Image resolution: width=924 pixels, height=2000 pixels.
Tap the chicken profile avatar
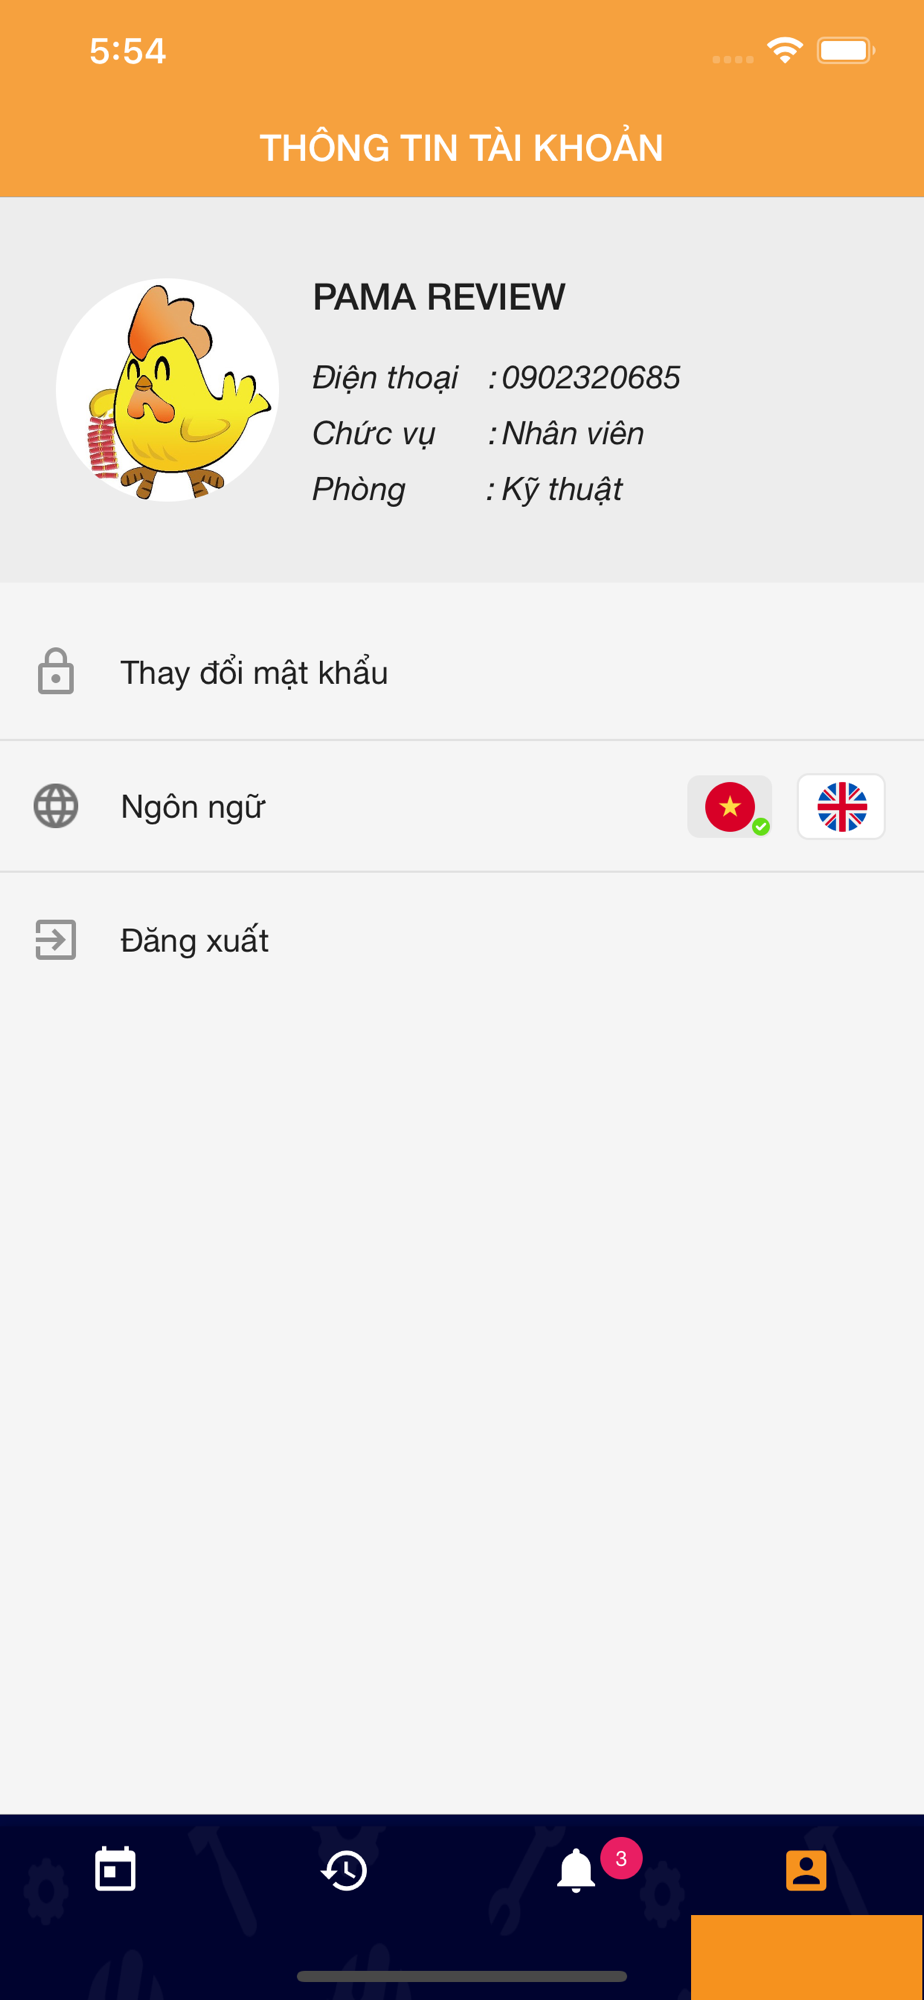[x=168, y=390]
